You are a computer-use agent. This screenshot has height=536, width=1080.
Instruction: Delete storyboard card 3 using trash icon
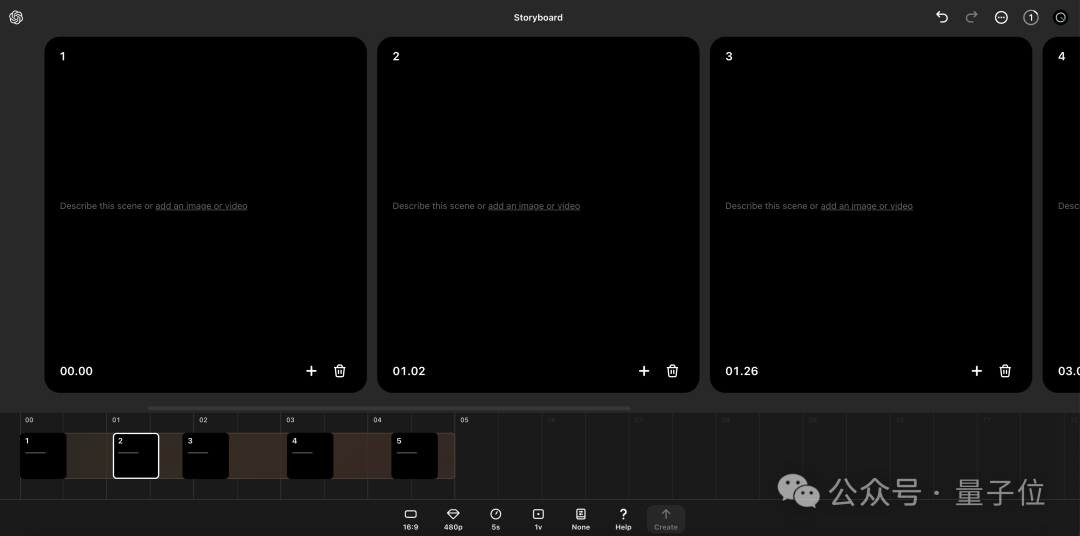[x=1005, y=371]
